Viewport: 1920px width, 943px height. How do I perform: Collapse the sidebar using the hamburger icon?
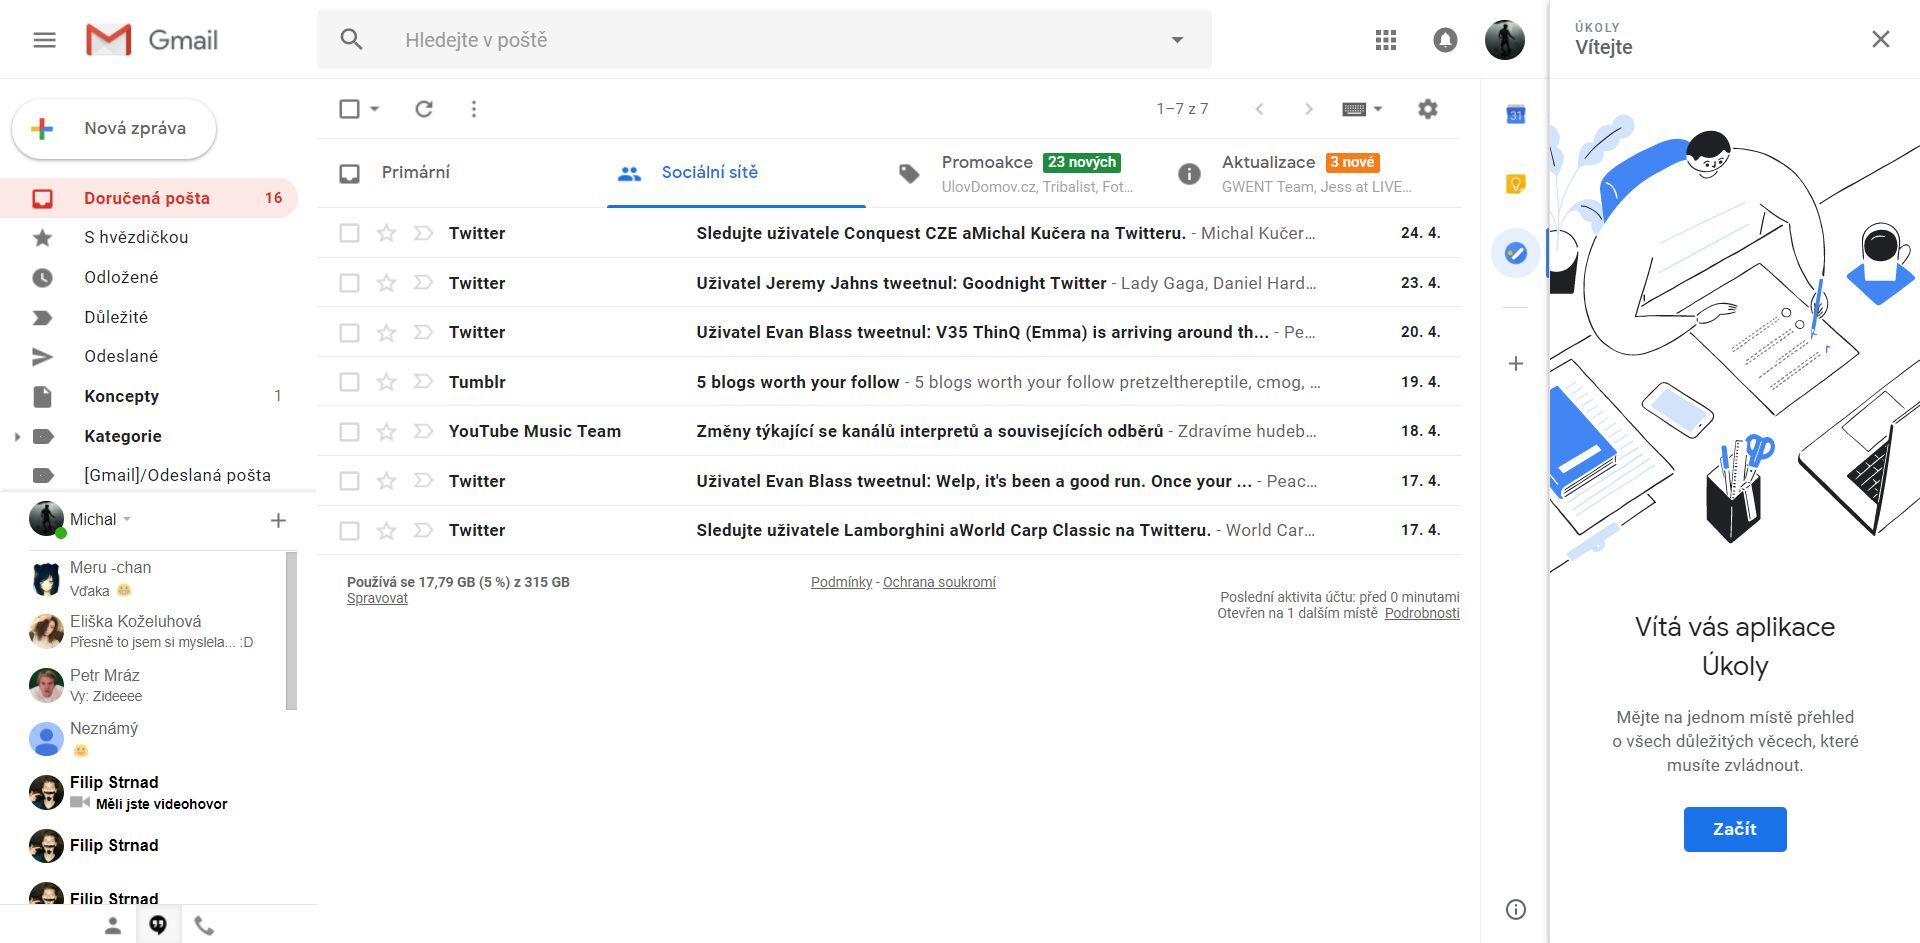44,39
